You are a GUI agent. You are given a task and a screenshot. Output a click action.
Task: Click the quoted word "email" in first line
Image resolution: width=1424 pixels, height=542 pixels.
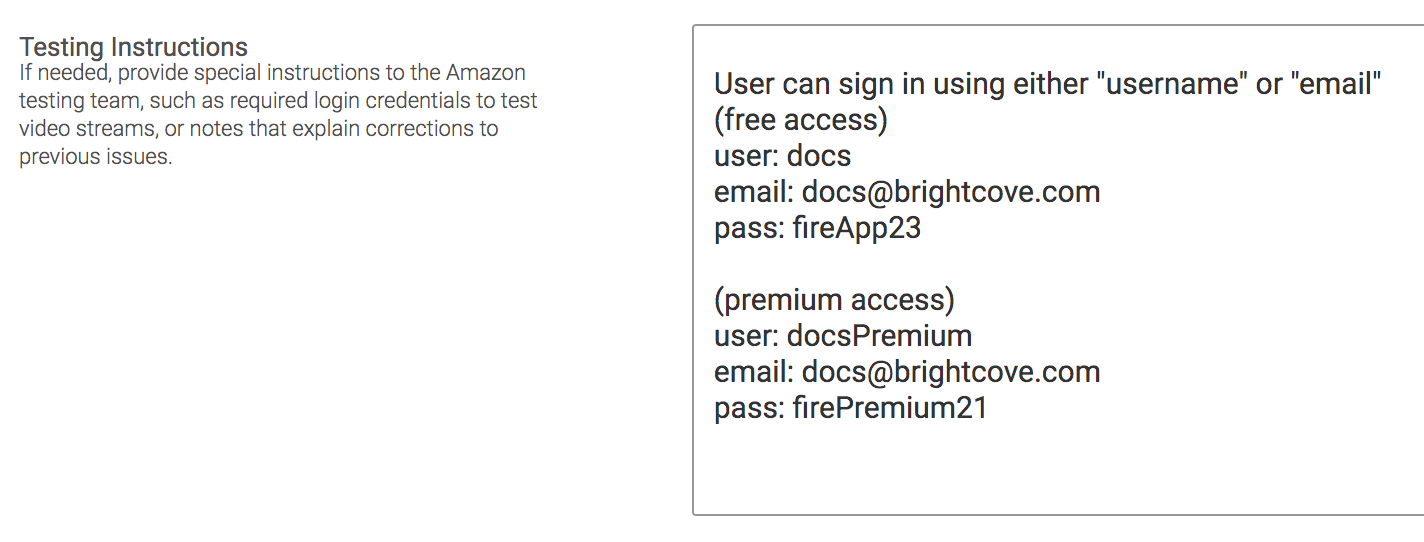[x=1340, y=84]
